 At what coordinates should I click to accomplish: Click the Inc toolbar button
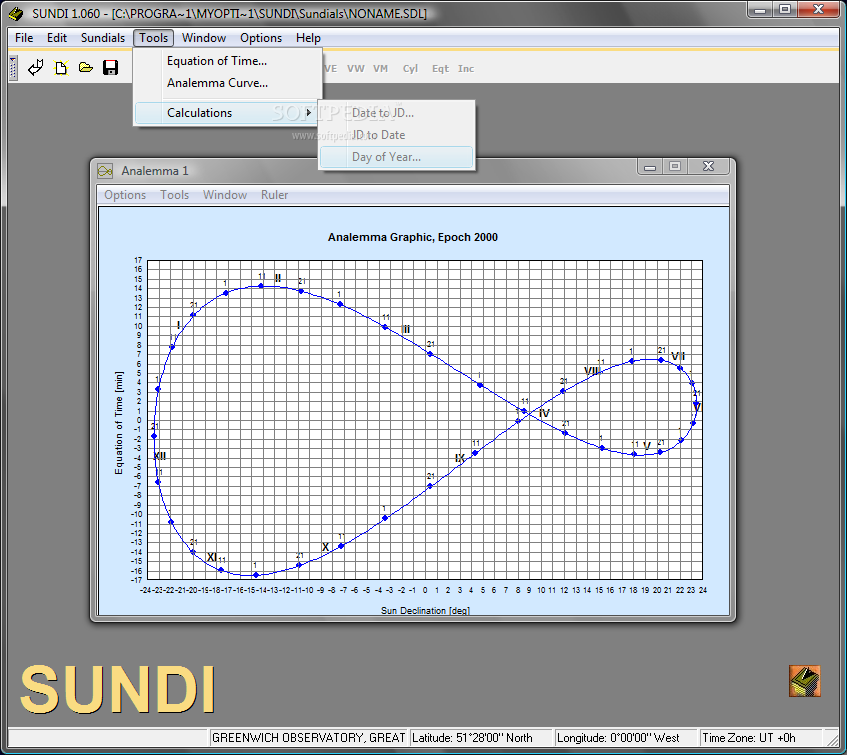[x=466, y=69]
